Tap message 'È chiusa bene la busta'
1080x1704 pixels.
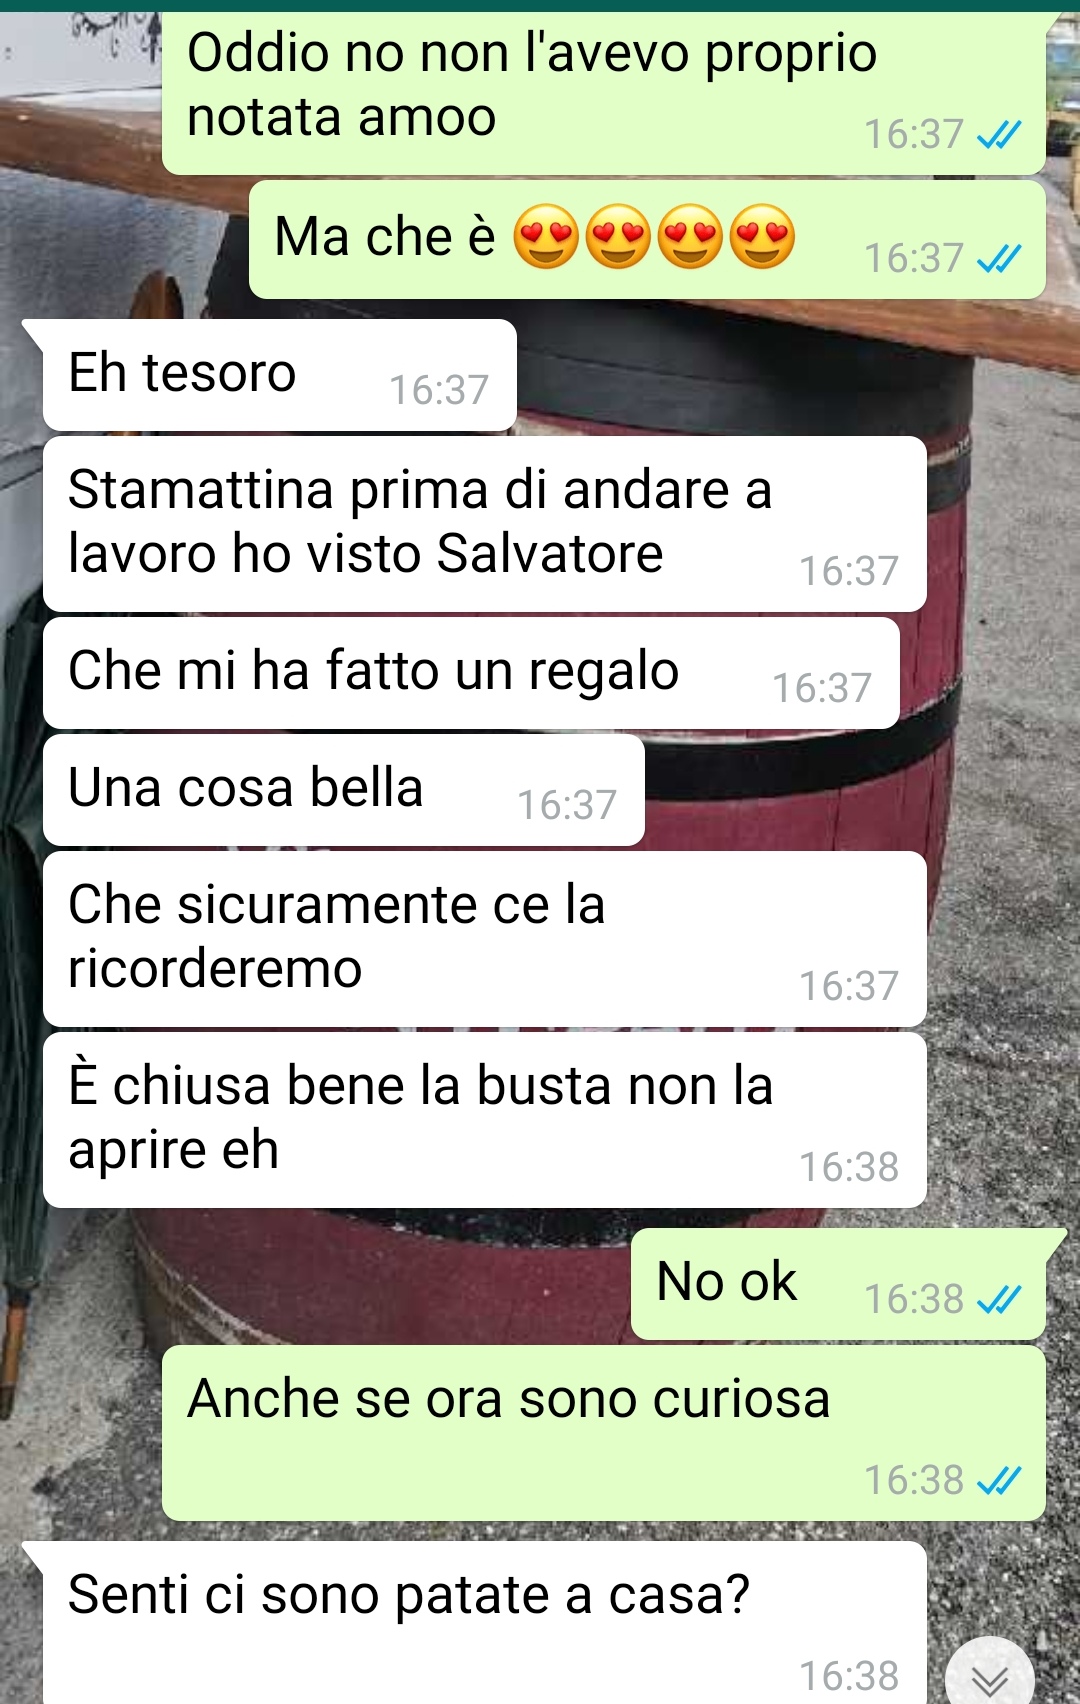pos(484,1120)
